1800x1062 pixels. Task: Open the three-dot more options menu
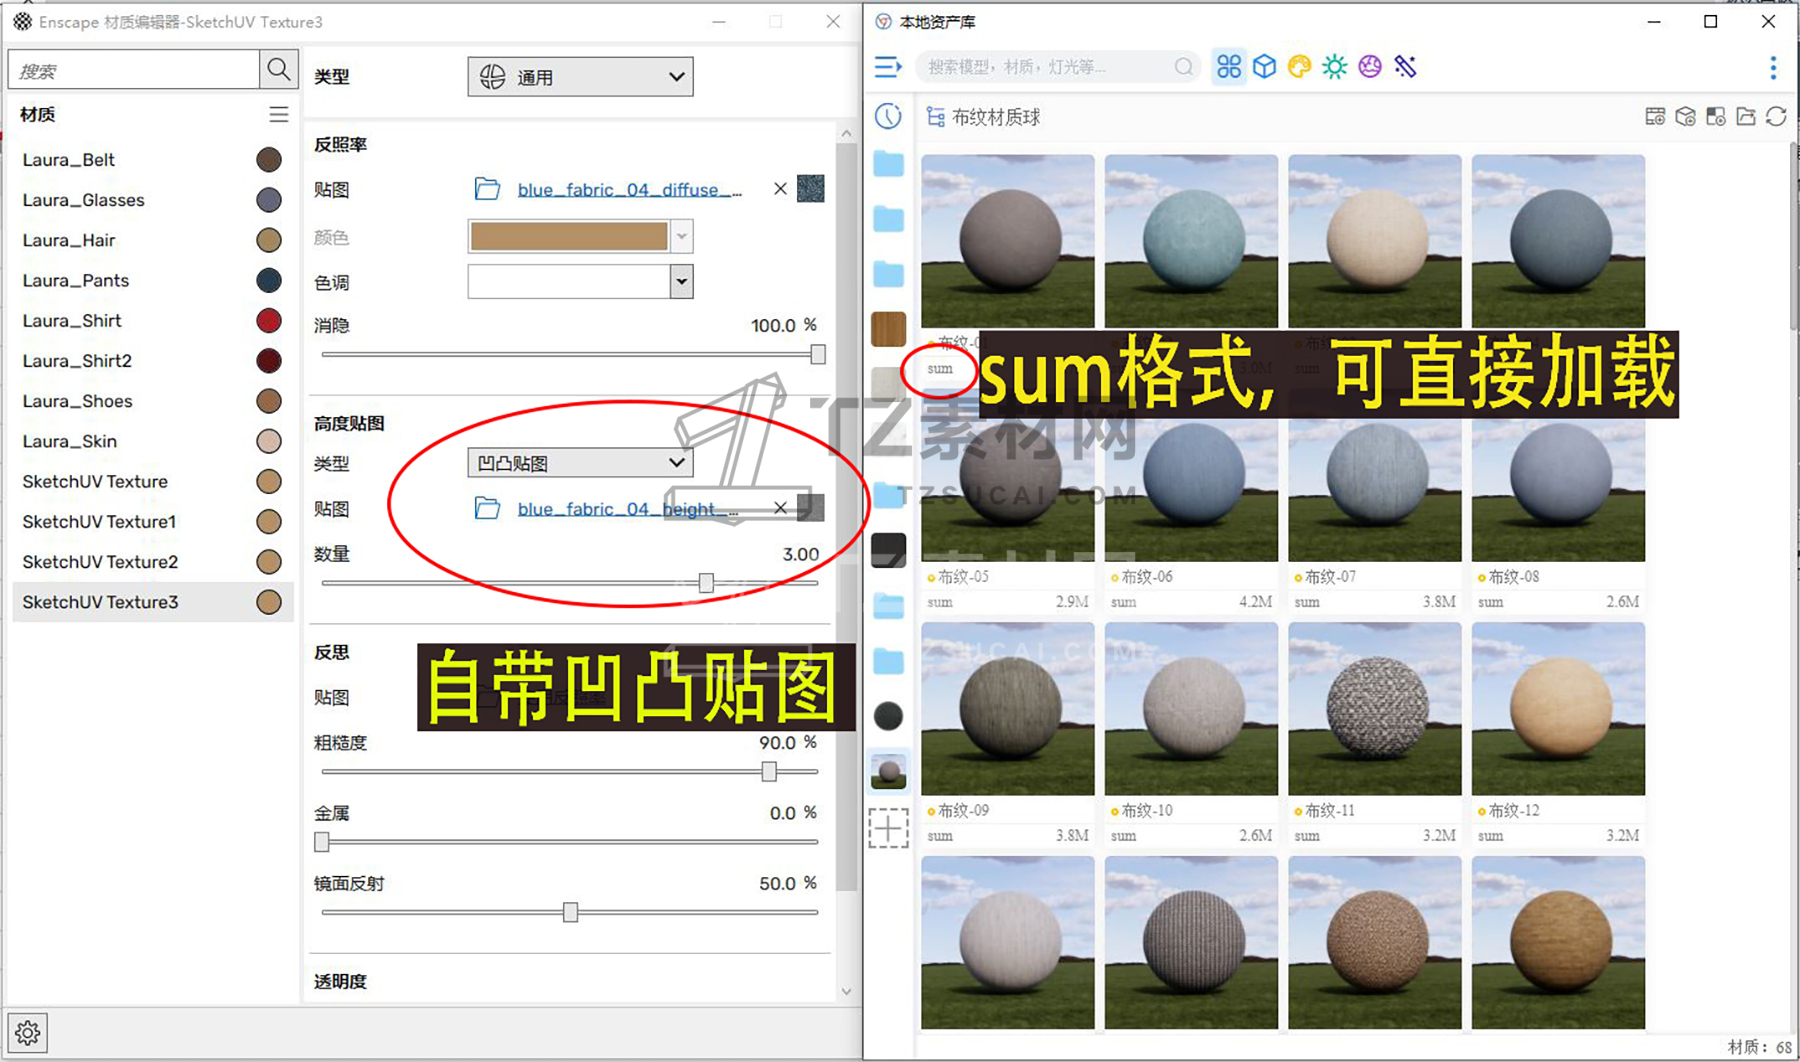[1773, 67]
